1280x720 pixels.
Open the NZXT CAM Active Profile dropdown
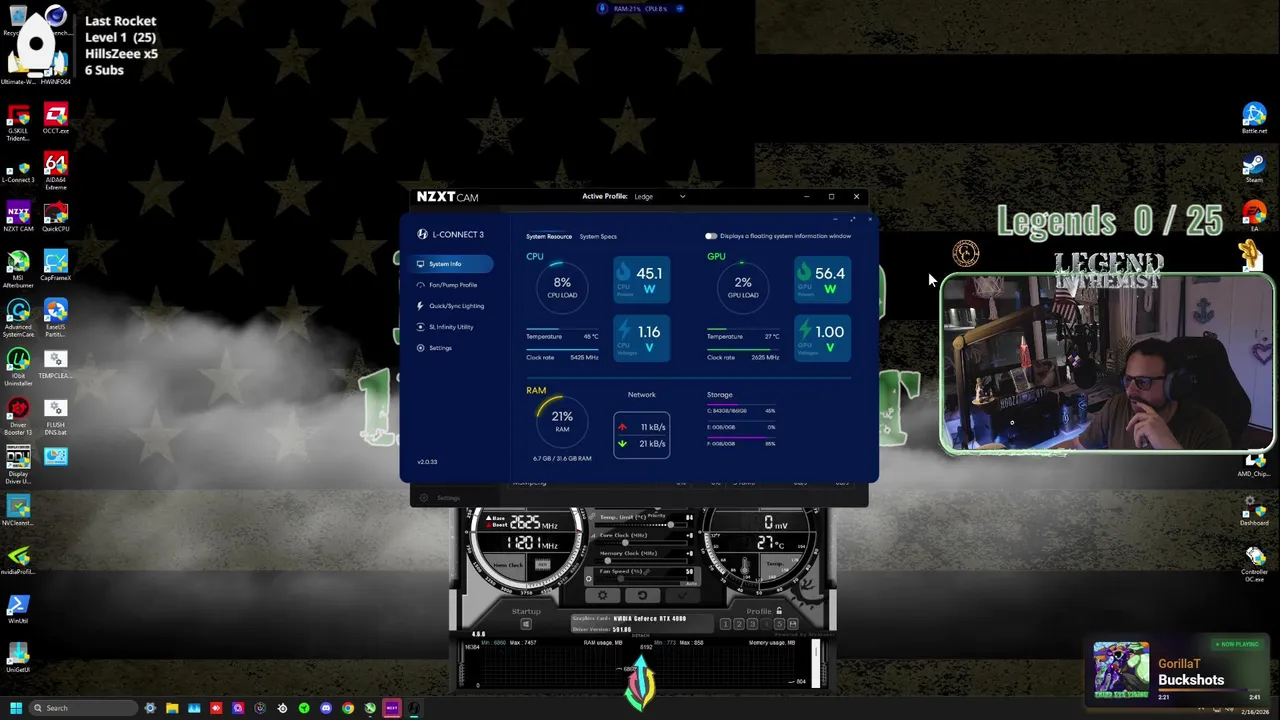(x=660, y=196)
